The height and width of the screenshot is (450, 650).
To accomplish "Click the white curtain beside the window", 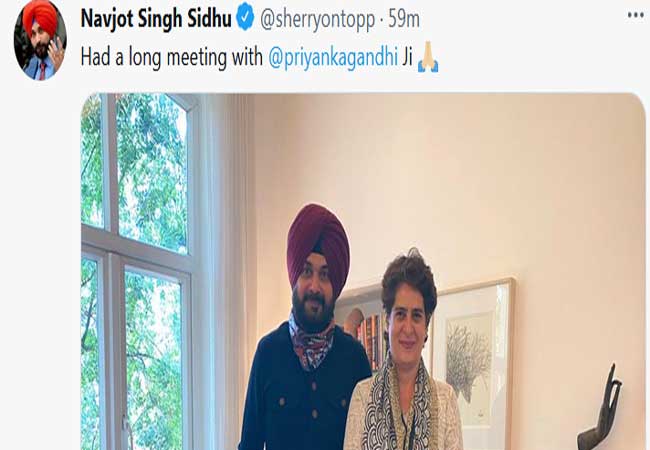I will [224, 271].
